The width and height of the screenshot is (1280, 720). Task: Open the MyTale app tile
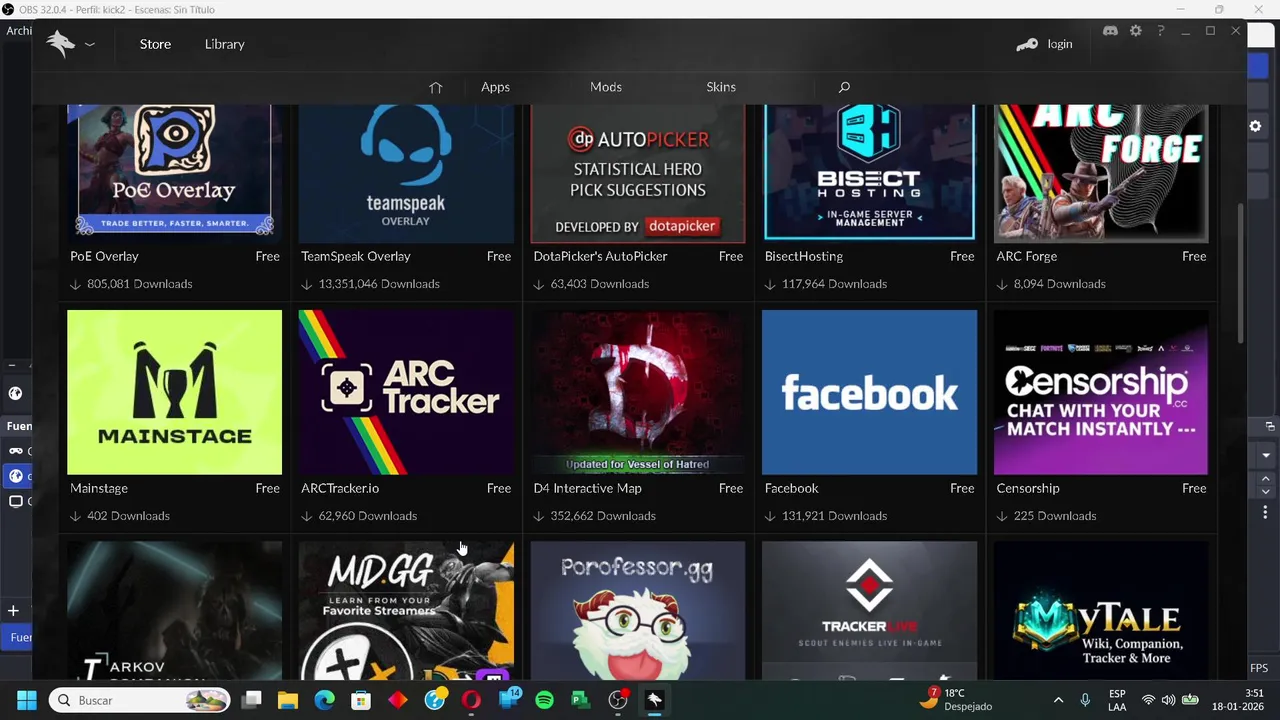coord(1101,611)
